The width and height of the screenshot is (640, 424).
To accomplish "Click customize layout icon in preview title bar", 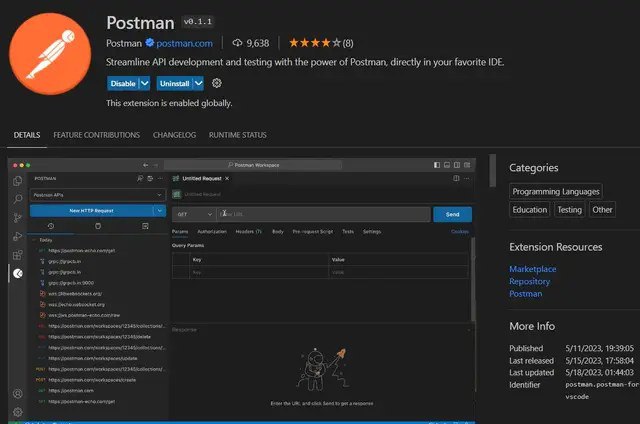I will point(467,165).
